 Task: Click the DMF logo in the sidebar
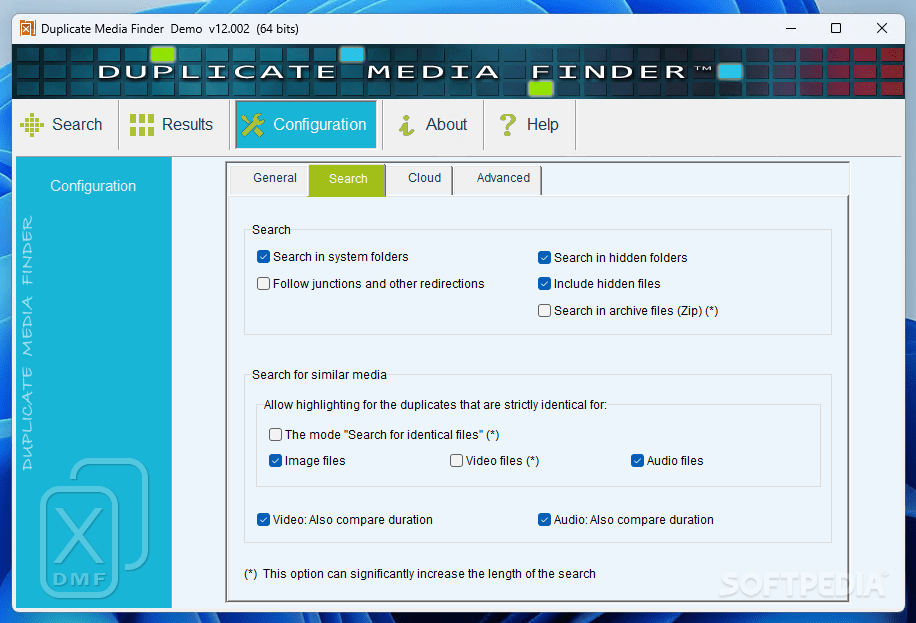coord(93,528)
